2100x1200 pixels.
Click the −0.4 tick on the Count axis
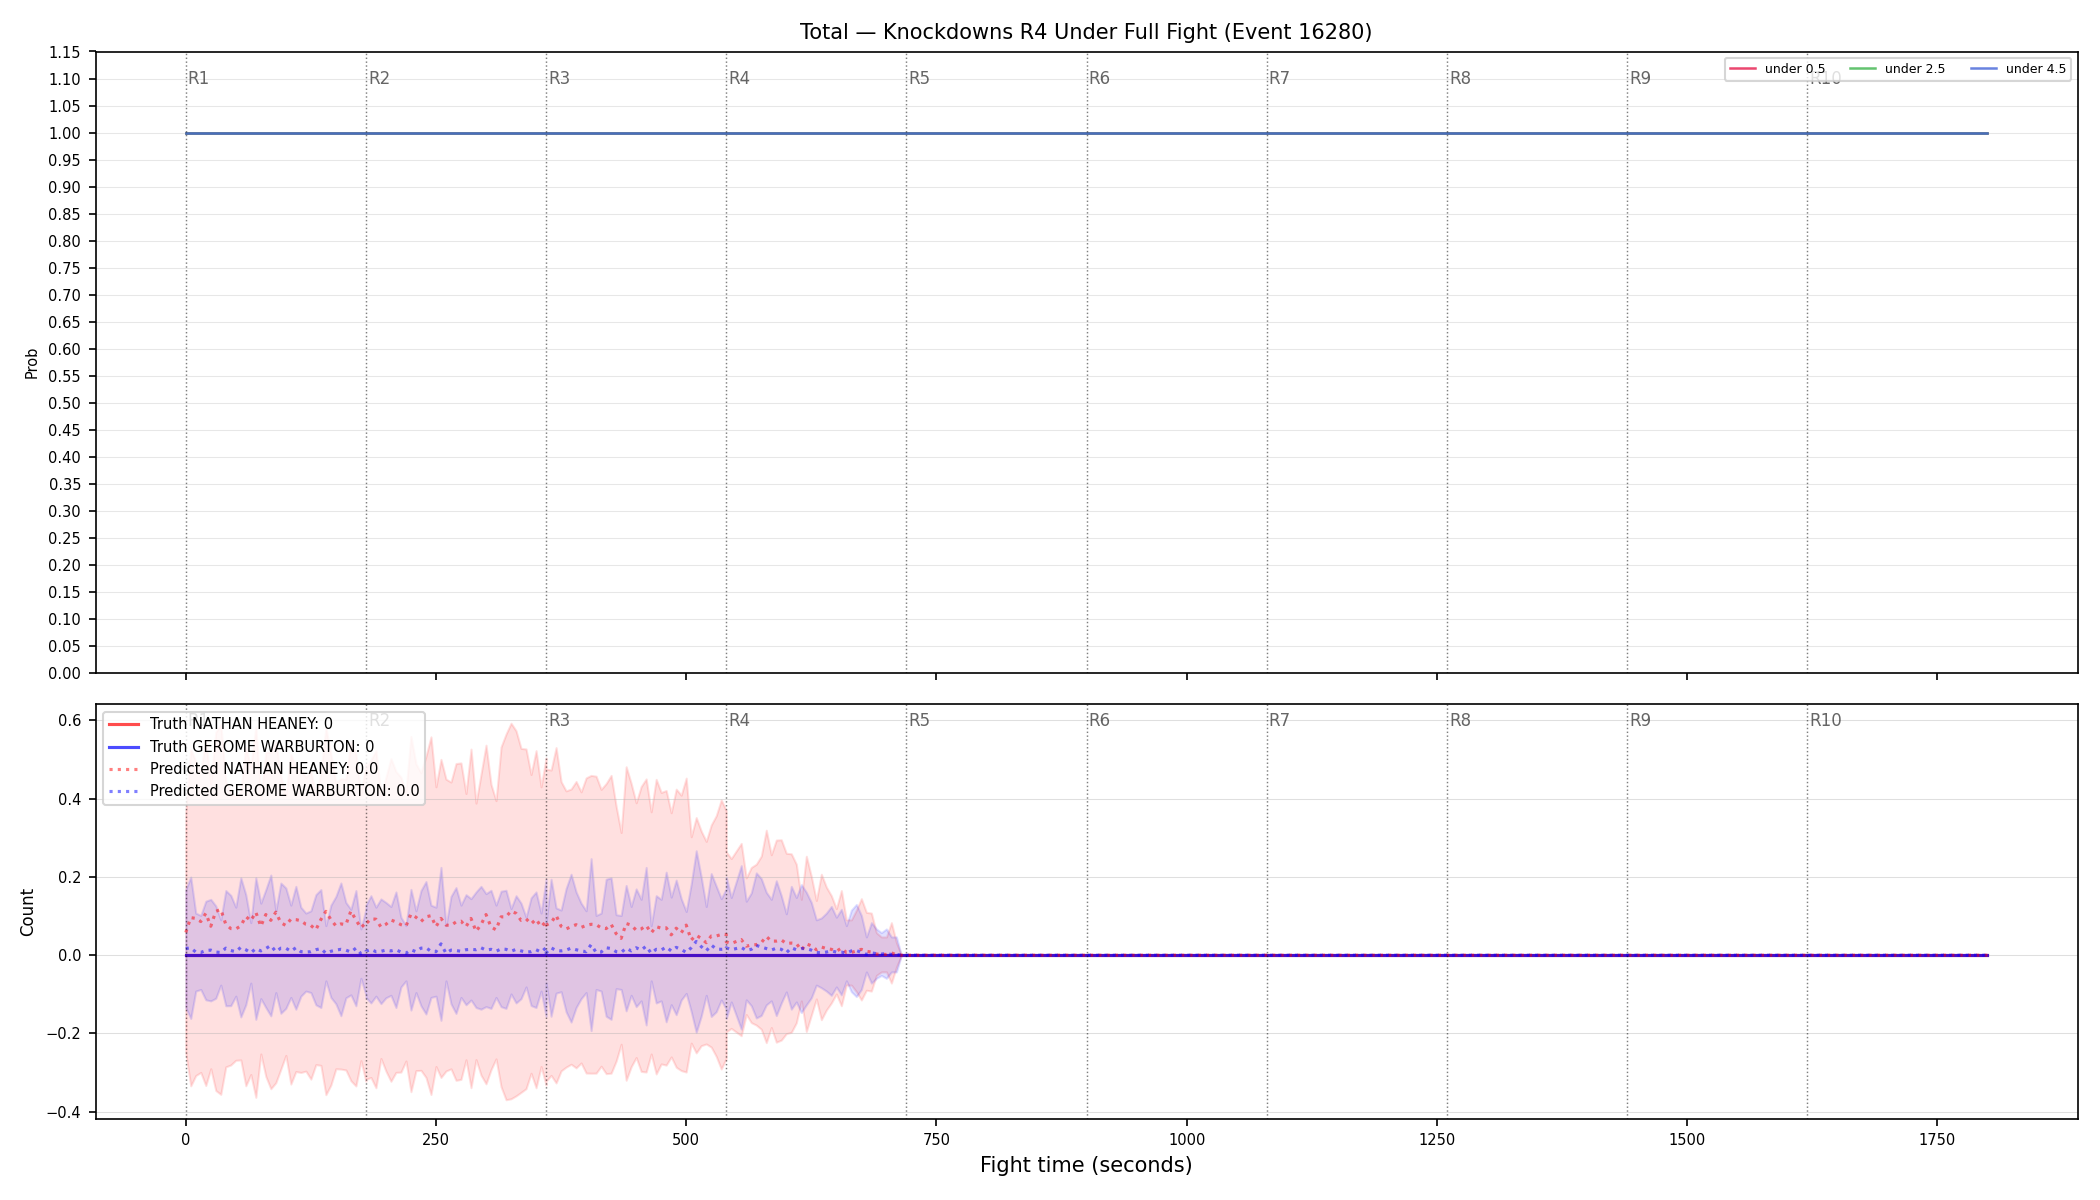tap(64, 1113)
